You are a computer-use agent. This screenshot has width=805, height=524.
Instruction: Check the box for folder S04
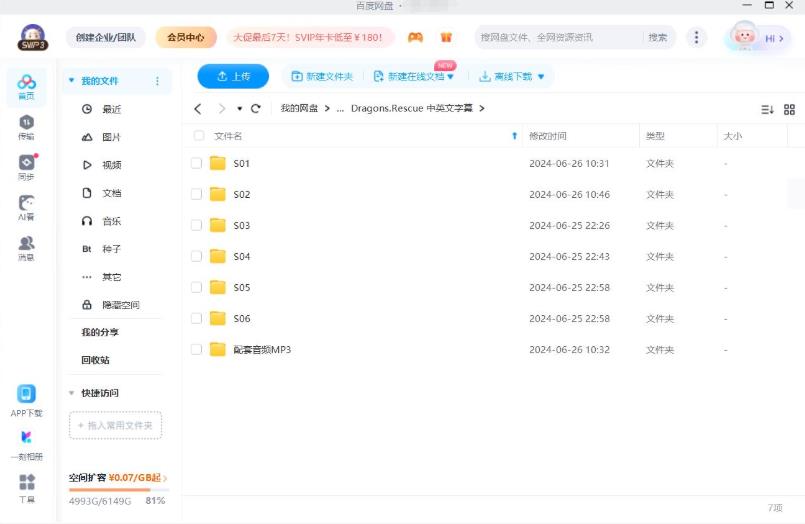coord(196,256)
